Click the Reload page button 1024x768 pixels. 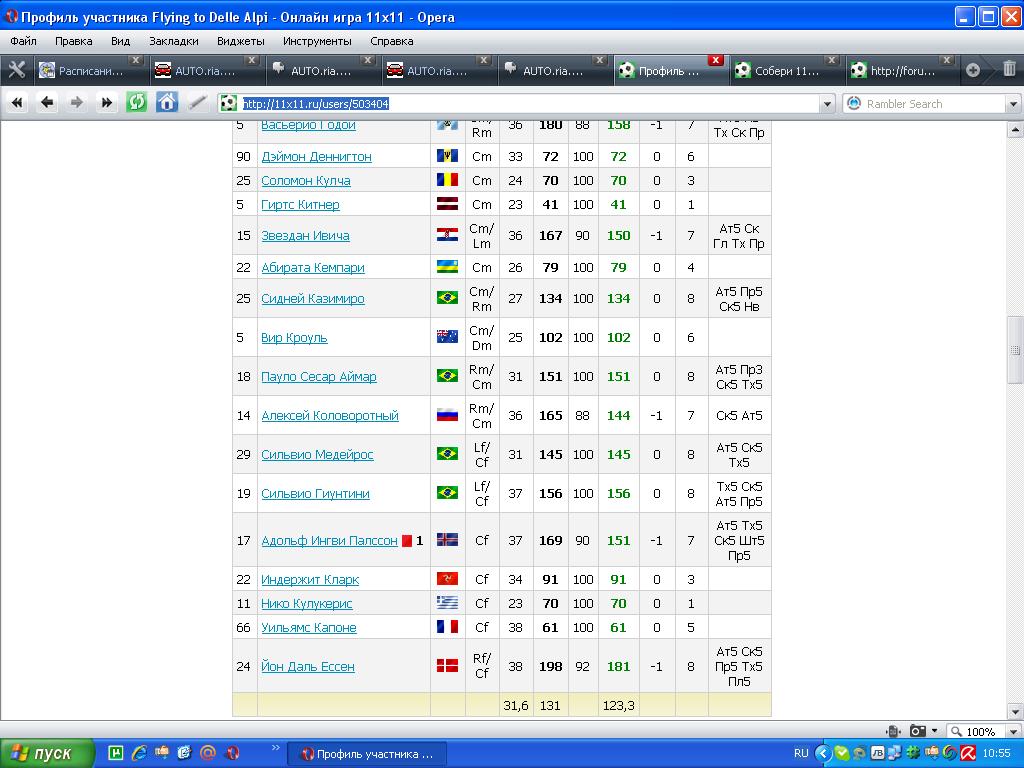coord(136,102)
